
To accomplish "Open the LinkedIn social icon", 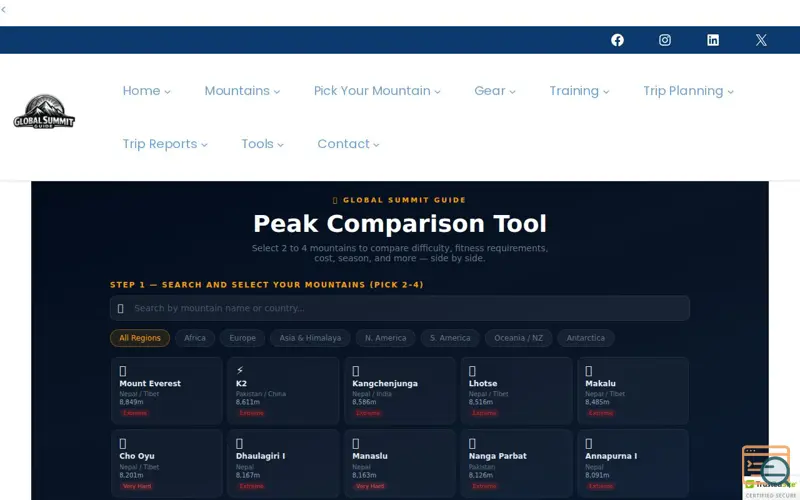I will coord(713,40).
